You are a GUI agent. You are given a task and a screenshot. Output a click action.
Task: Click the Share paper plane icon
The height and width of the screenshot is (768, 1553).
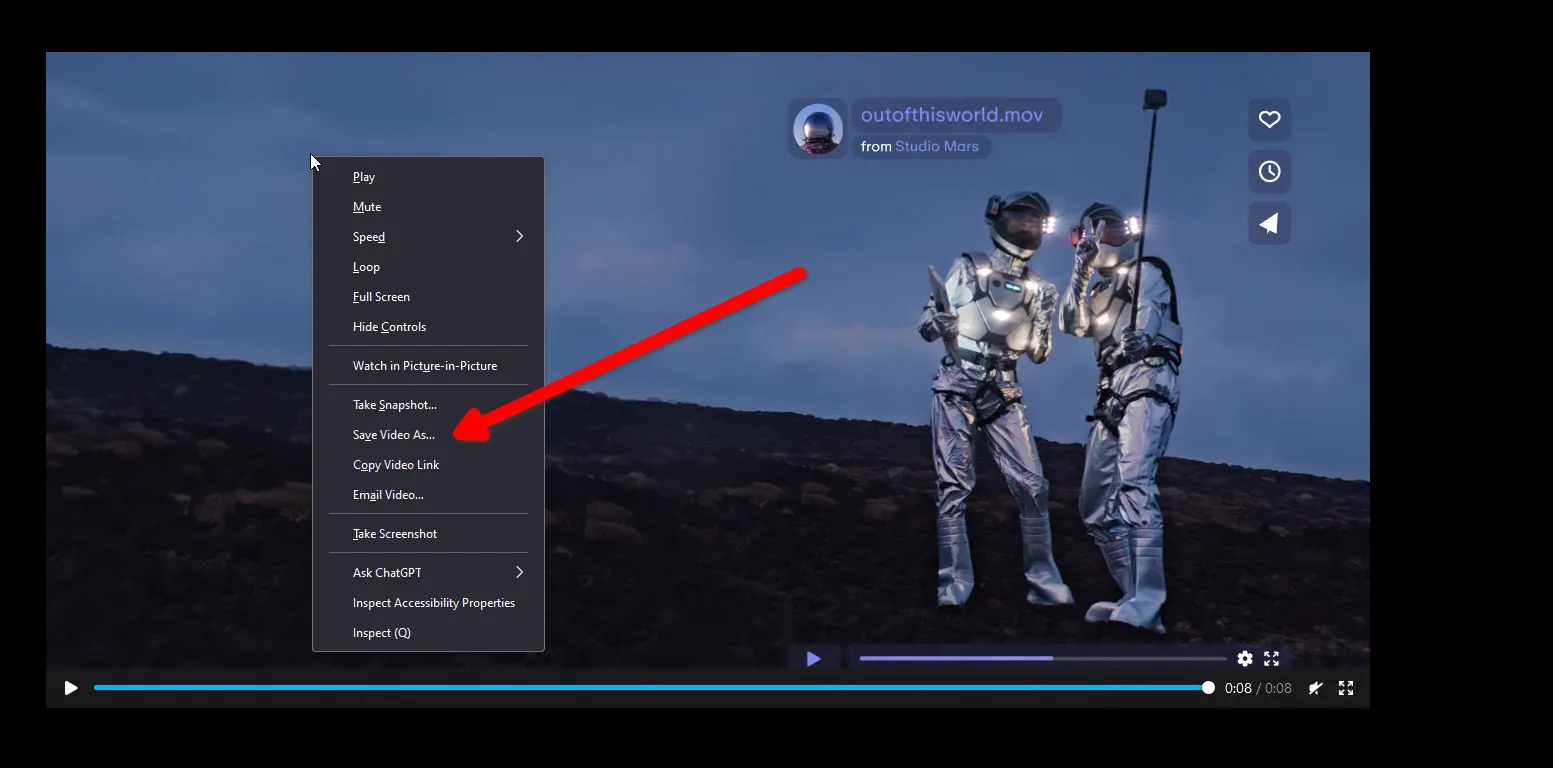pos(1269,224)
